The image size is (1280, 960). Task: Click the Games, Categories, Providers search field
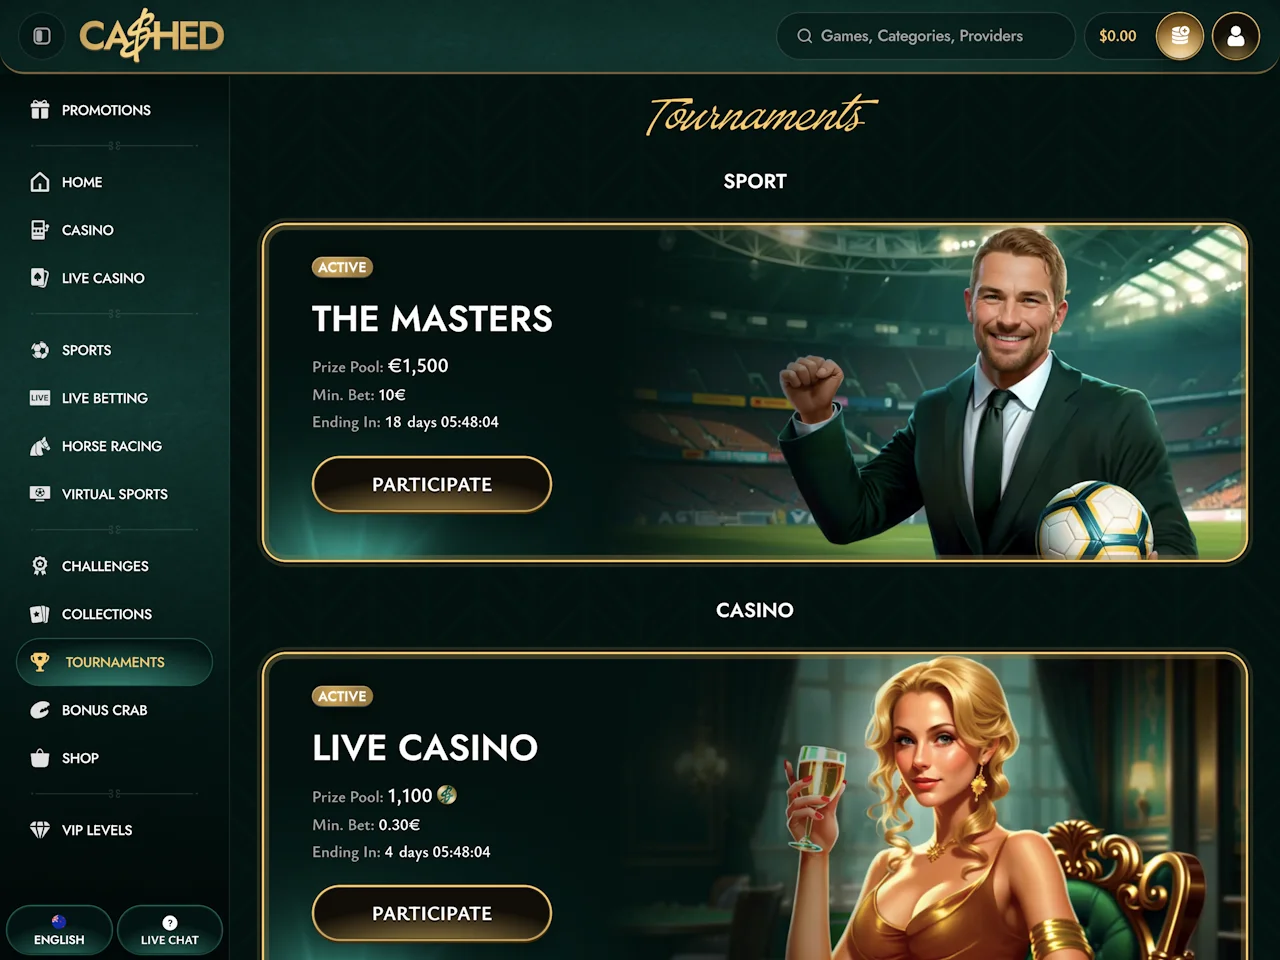tap(925, 36)
